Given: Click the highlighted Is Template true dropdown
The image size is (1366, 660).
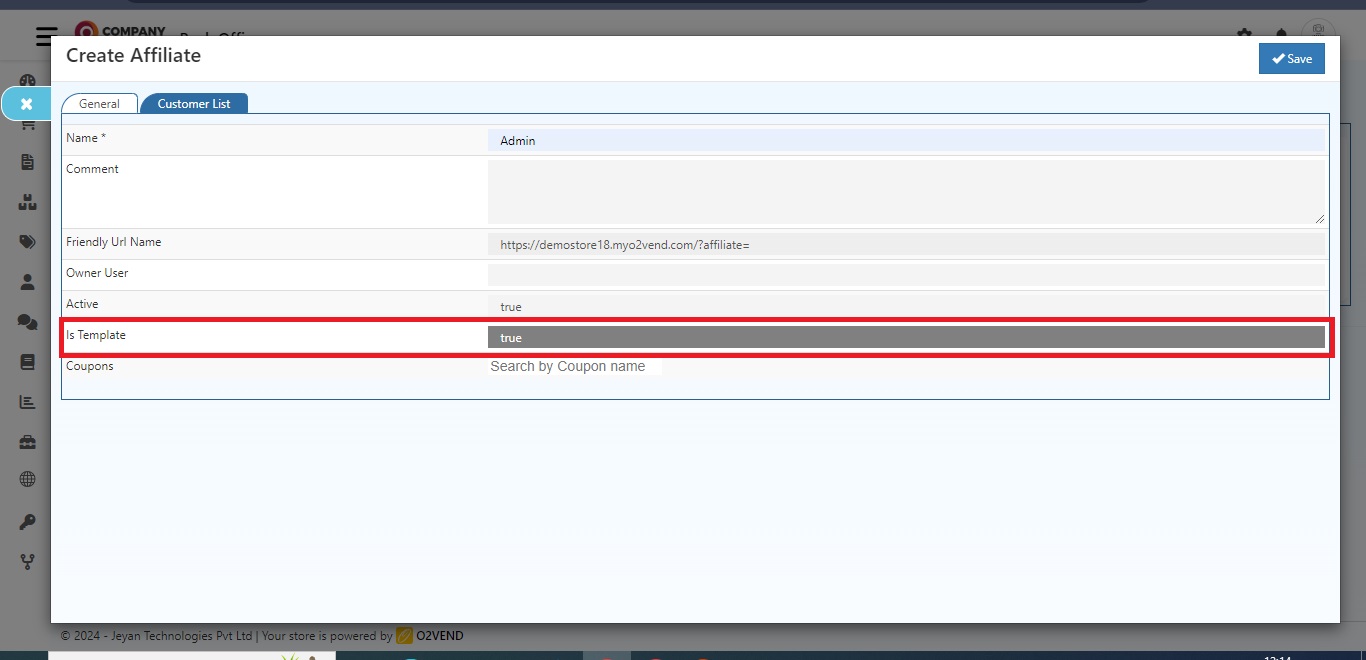Looking at the screenshot, I should 905,337.
